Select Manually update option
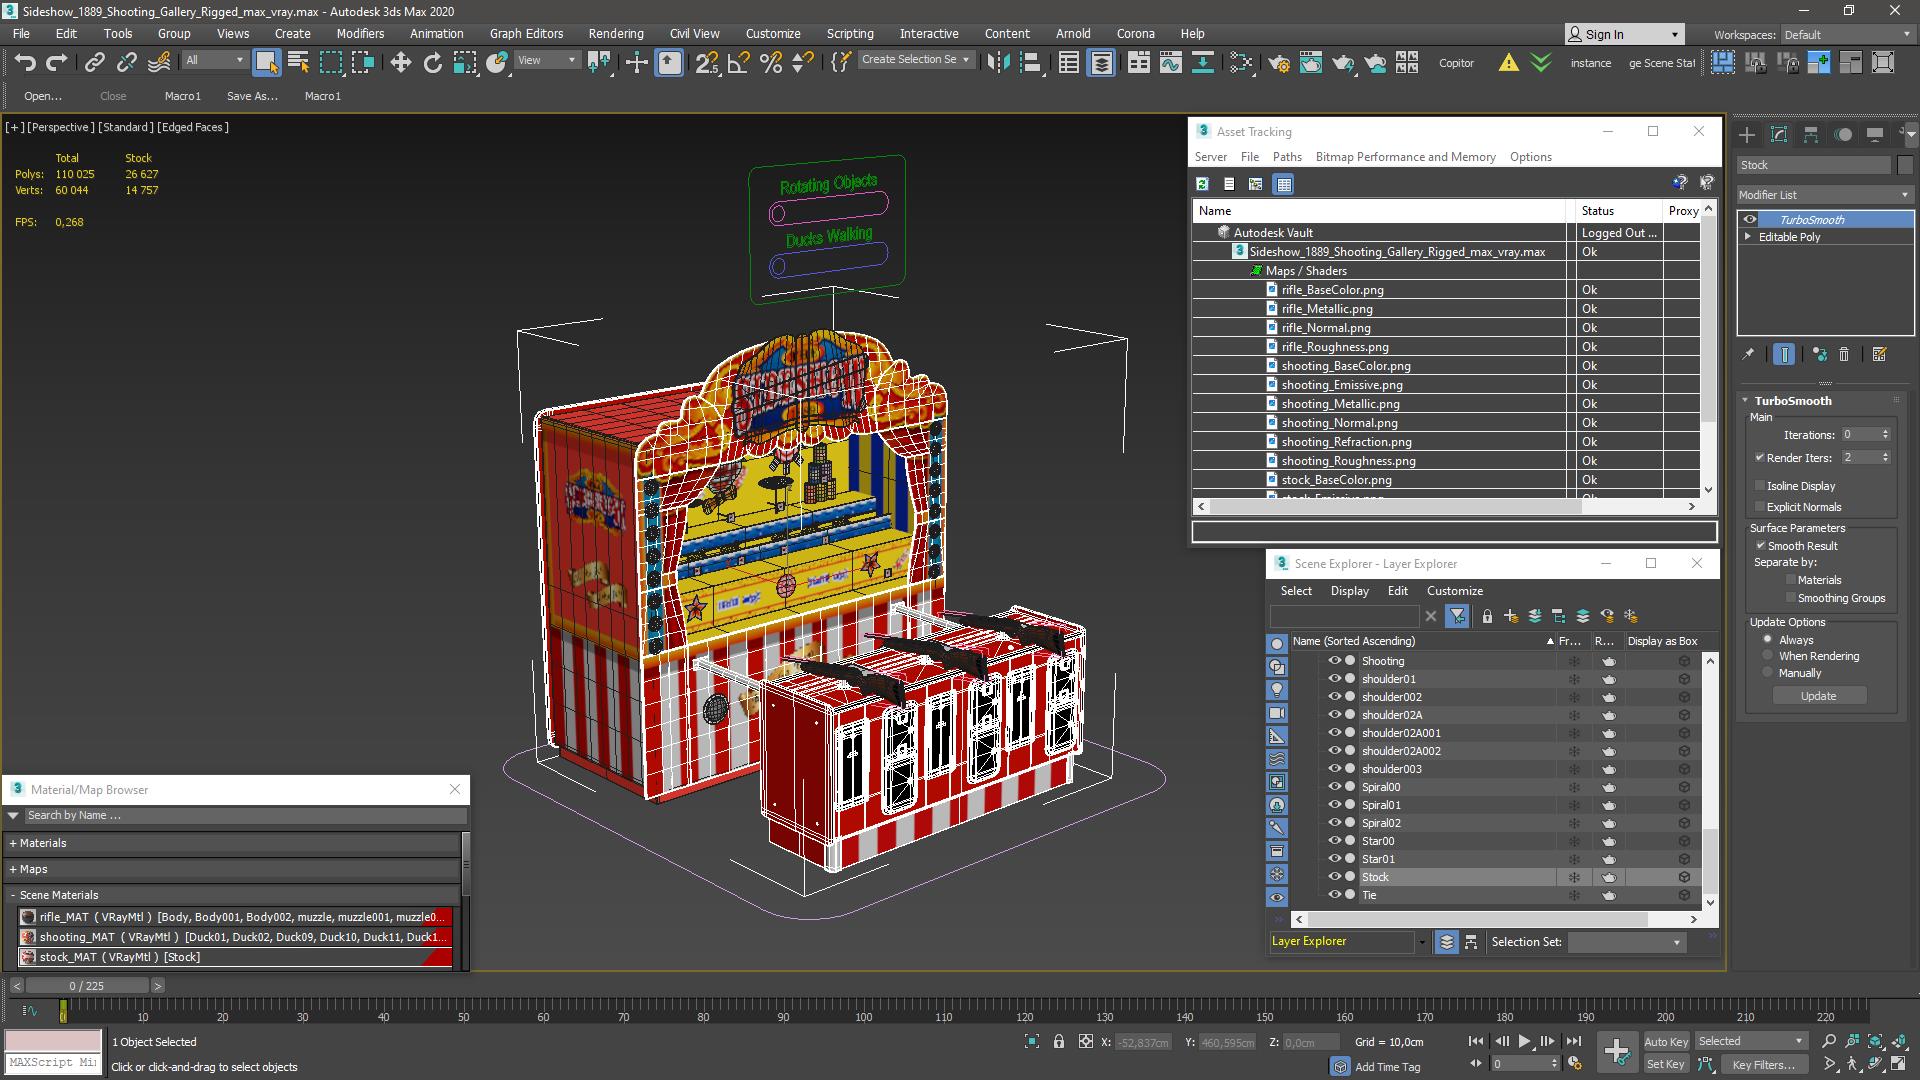This screenshot has width=1920, height=1080. tap(1768, 673)
